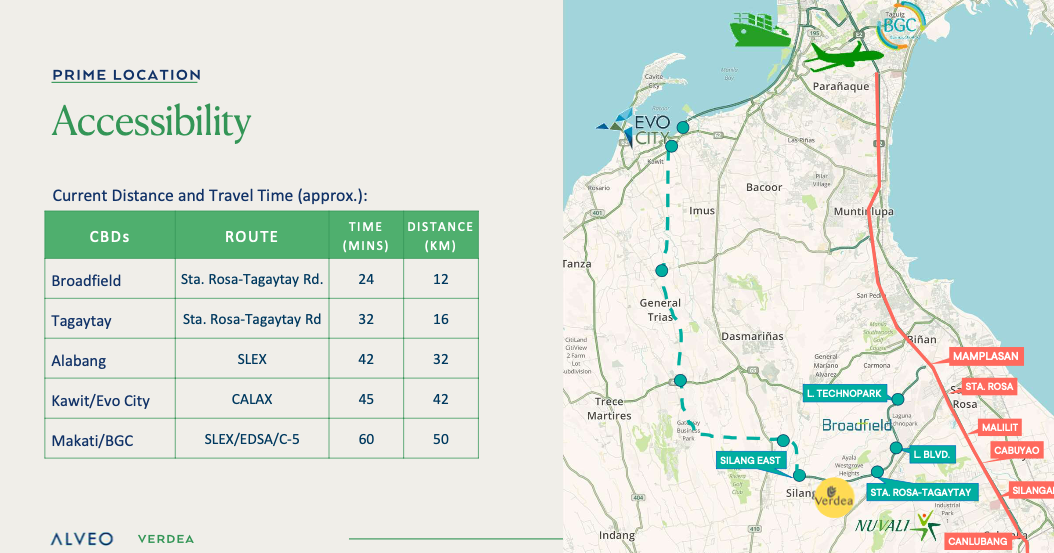Click the Dasmariñas map label
The image size is (1054, 553).
coord(752,336)
